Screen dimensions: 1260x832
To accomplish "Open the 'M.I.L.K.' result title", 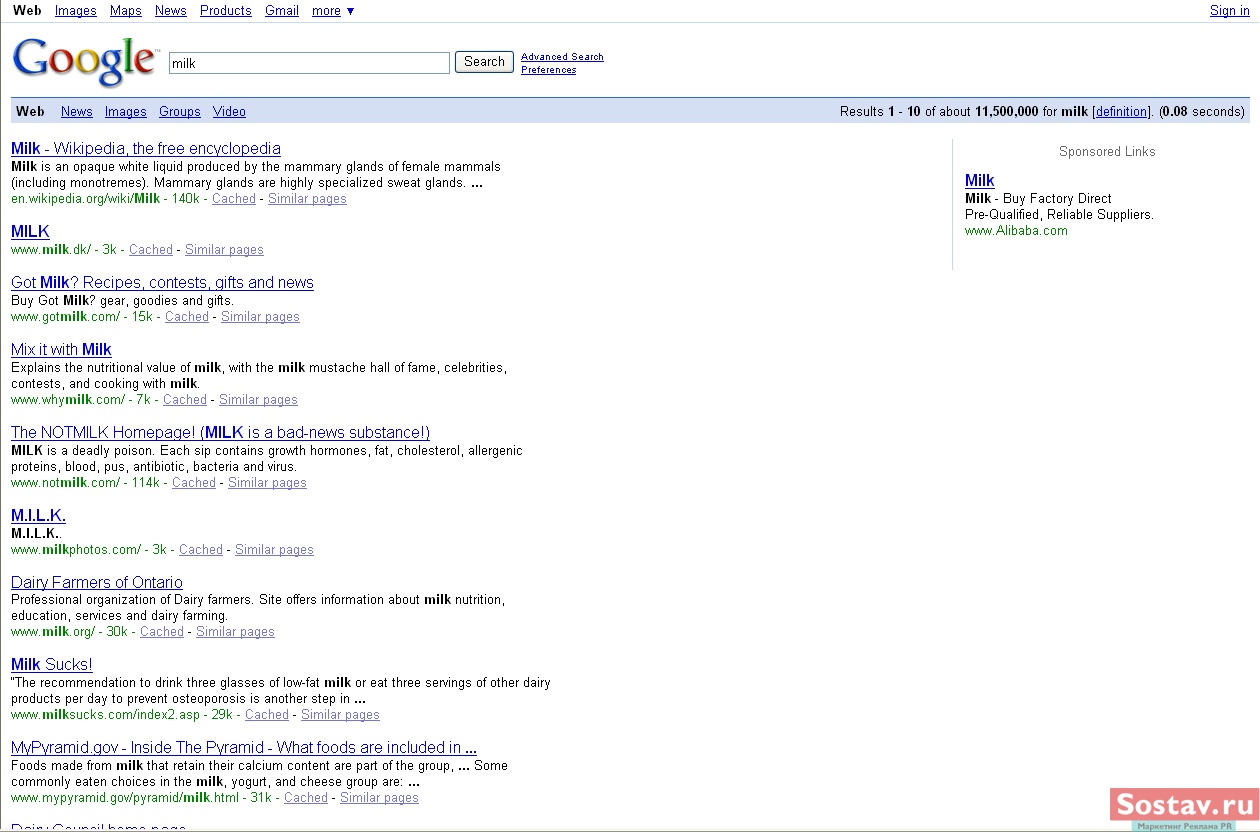I will pos(38,516).
